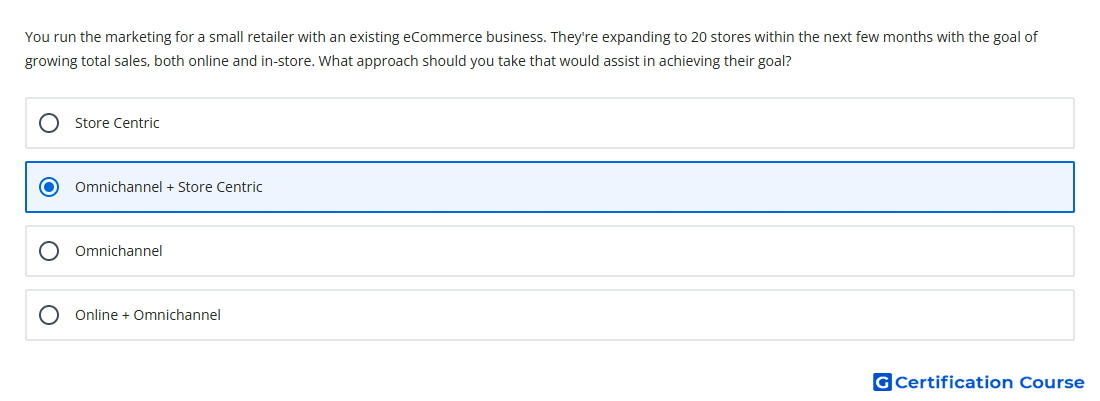Click empty space inside Store Centric answer box

[x=617, y=123]
